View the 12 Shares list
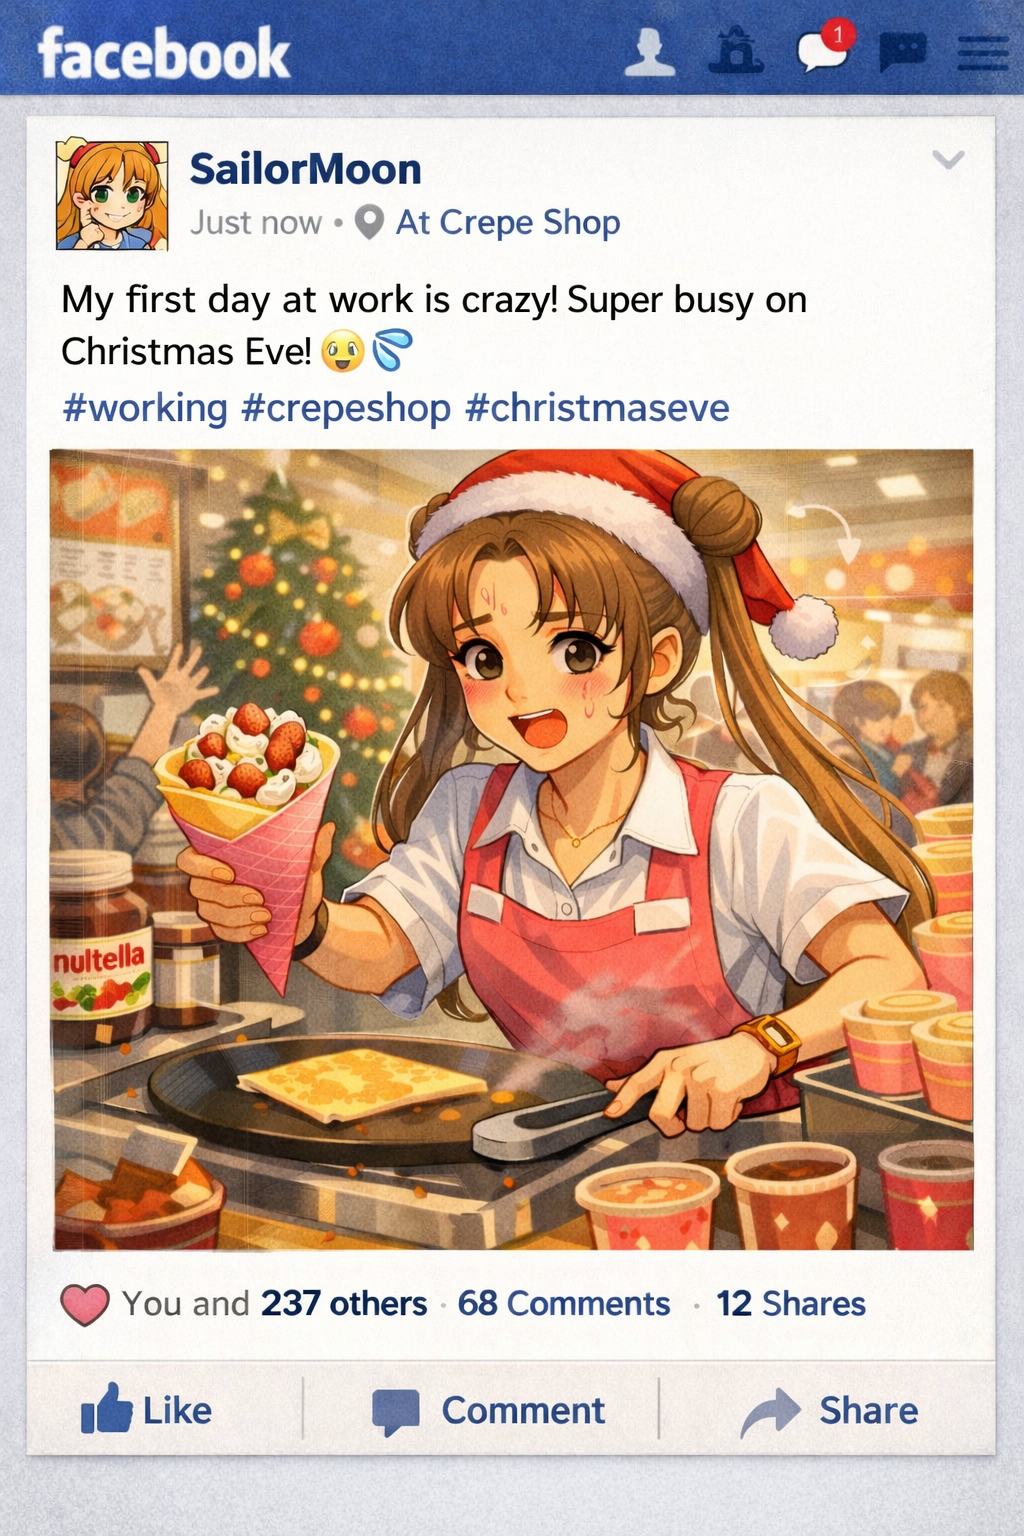Viewport: 1024px width, 1536px height. (791, 1304)
